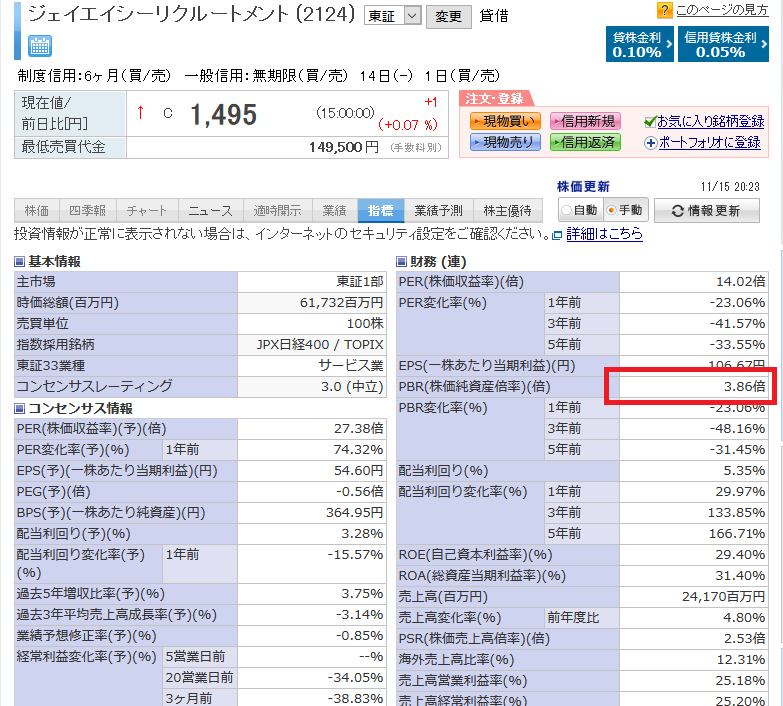Click the external link icon before 詳細はこちら
This screenshot has height=706, width=783.
557,235
